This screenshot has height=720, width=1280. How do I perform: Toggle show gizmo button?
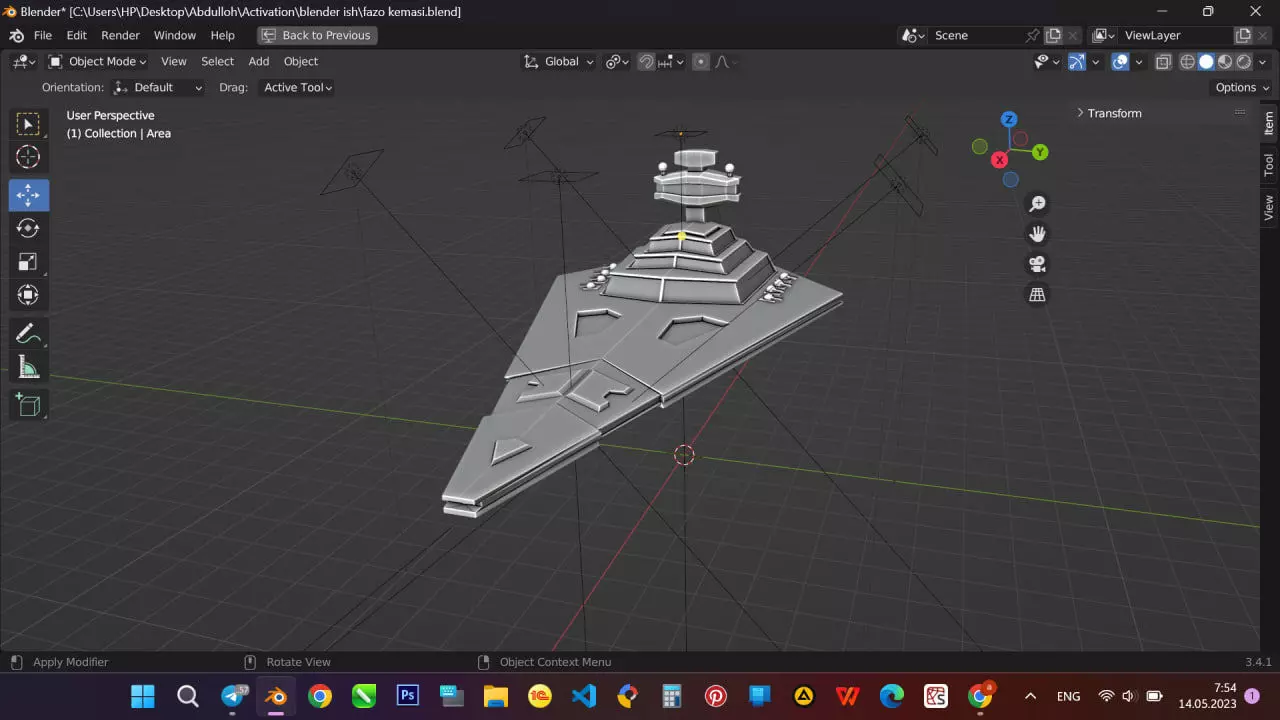tap(1077, 62)
